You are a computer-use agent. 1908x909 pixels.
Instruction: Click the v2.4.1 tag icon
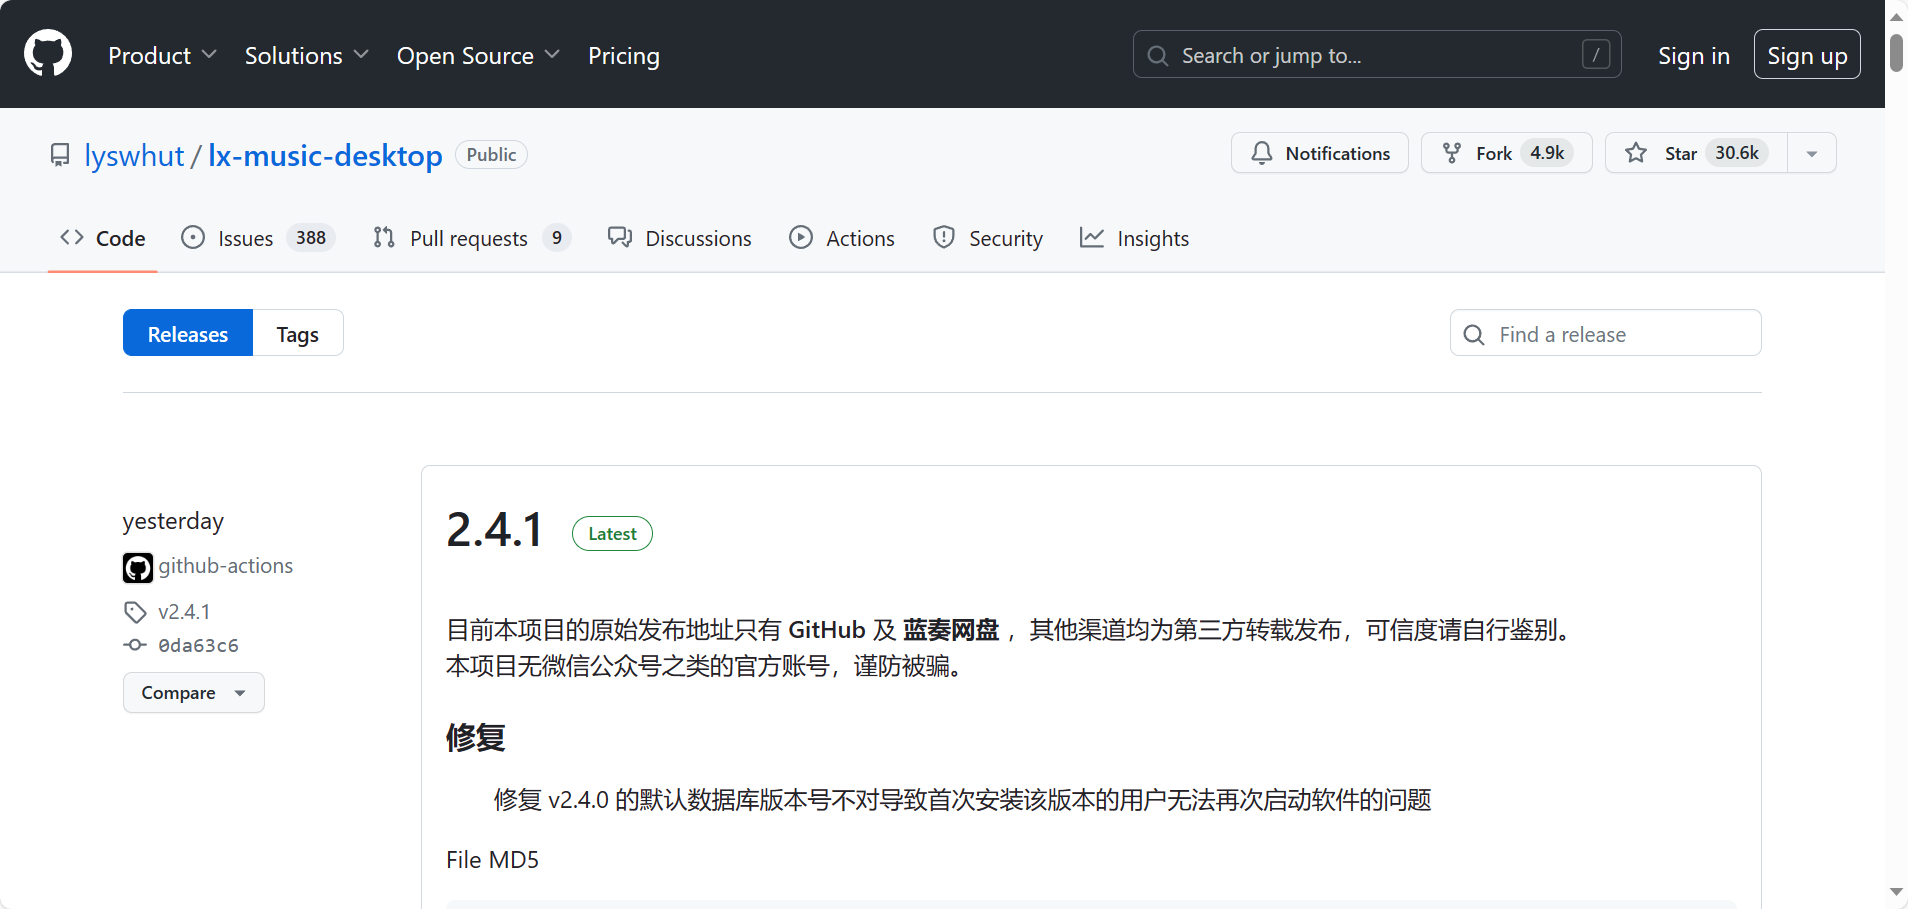(135, 612)
